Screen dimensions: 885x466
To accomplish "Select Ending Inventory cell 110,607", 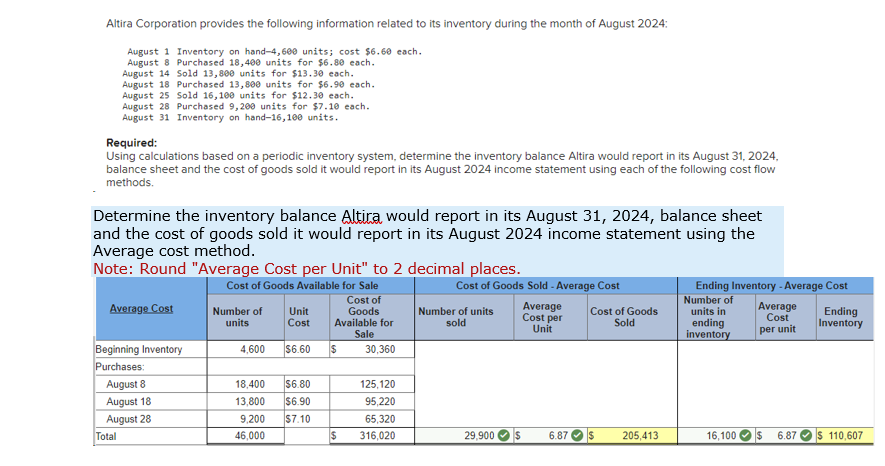I will (x=845, y=436).
